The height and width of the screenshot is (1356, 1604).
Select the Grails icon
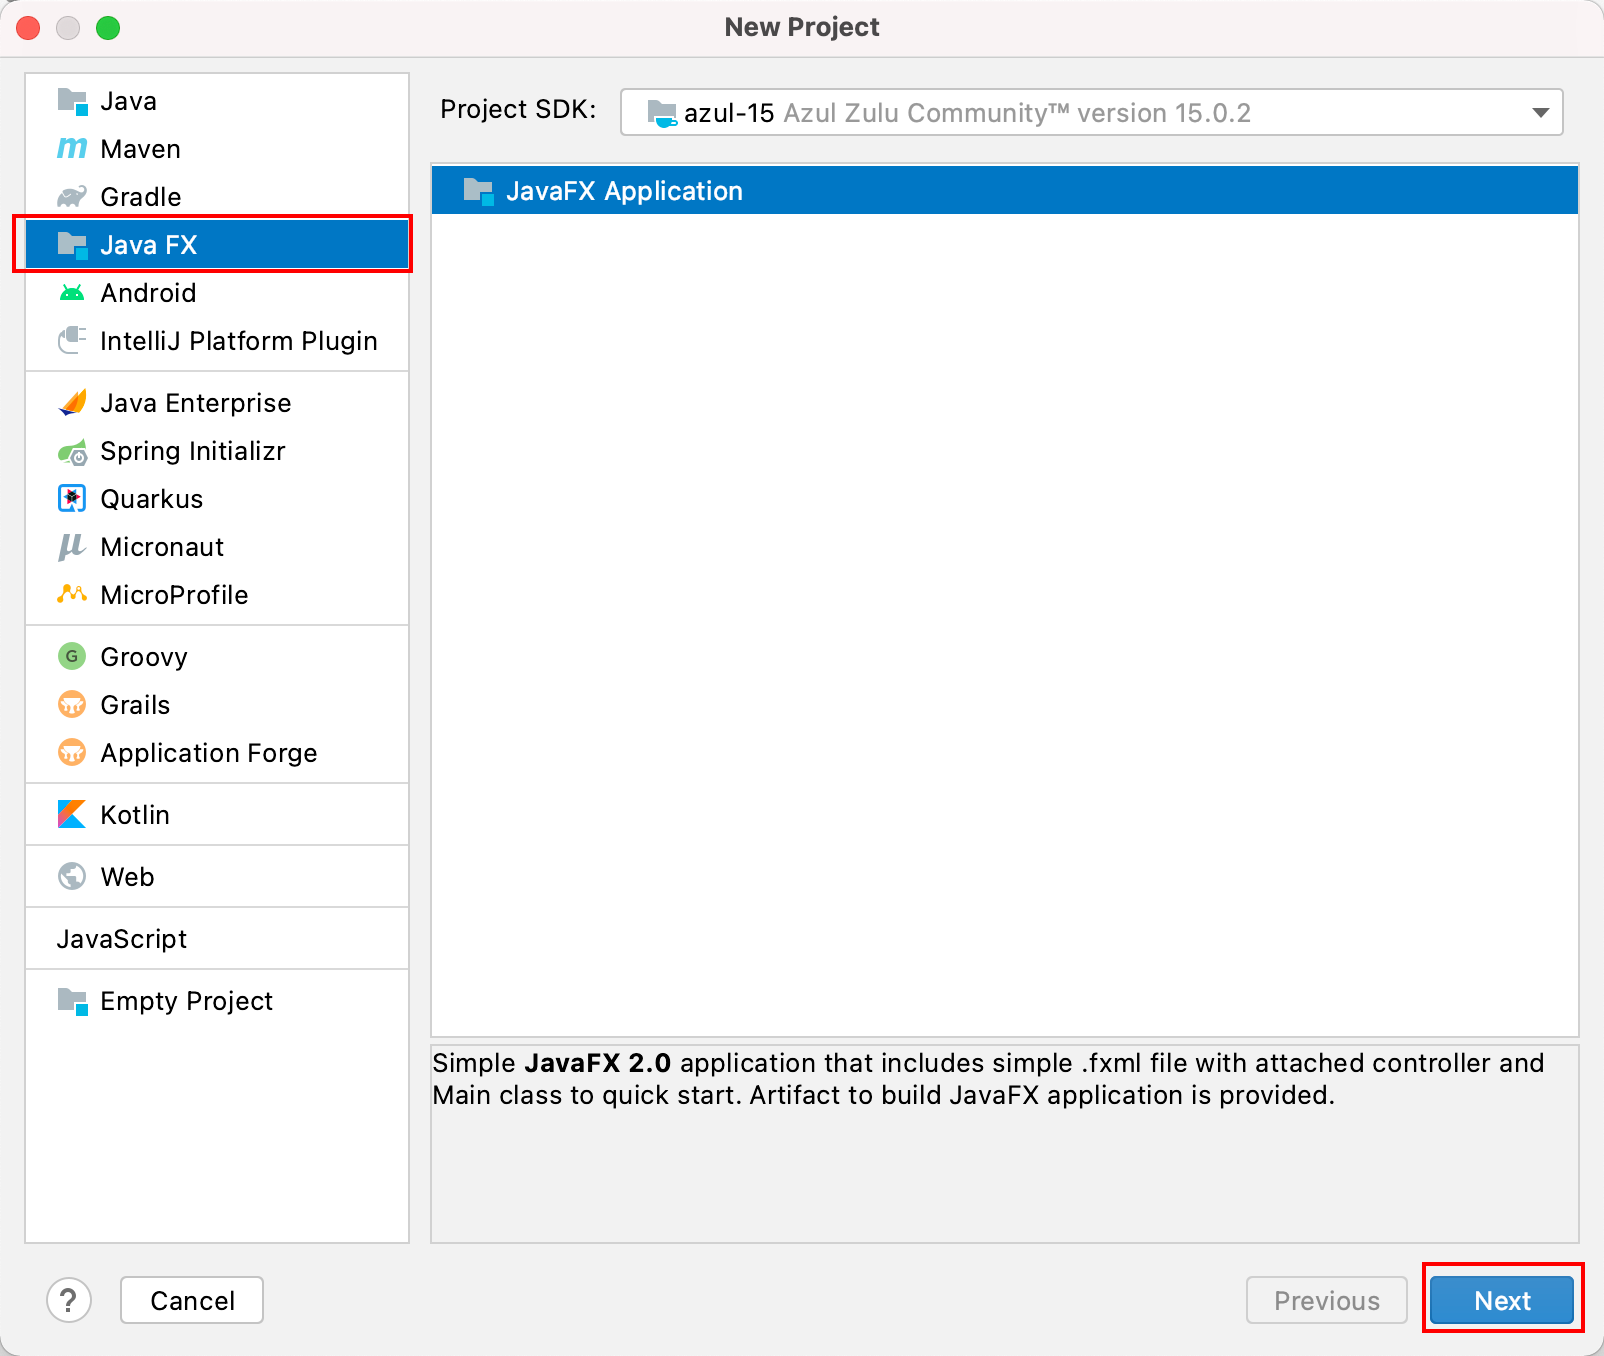[71, 704]
